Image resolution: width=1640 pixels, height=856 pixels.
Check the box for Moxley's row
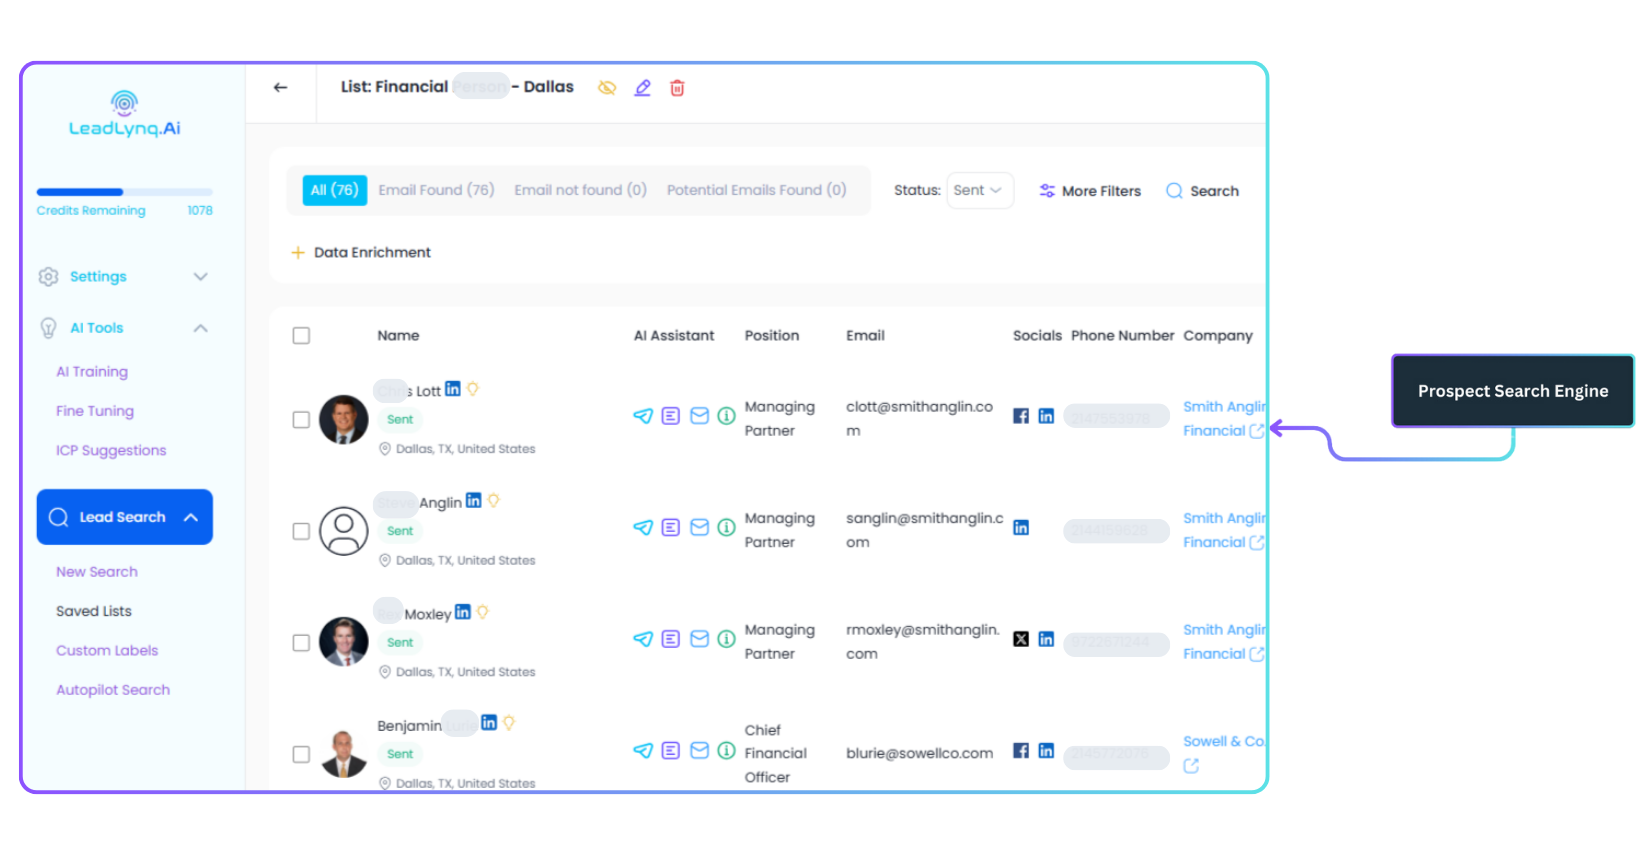pyautogui.click(x=301, y=643)
